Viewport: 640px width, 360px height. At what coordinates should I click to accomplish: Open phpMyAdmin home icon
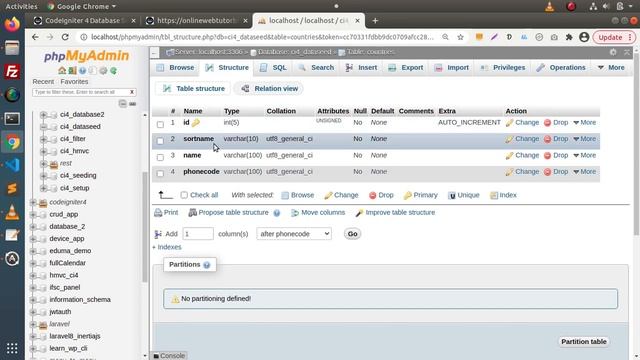click(62, 71)
